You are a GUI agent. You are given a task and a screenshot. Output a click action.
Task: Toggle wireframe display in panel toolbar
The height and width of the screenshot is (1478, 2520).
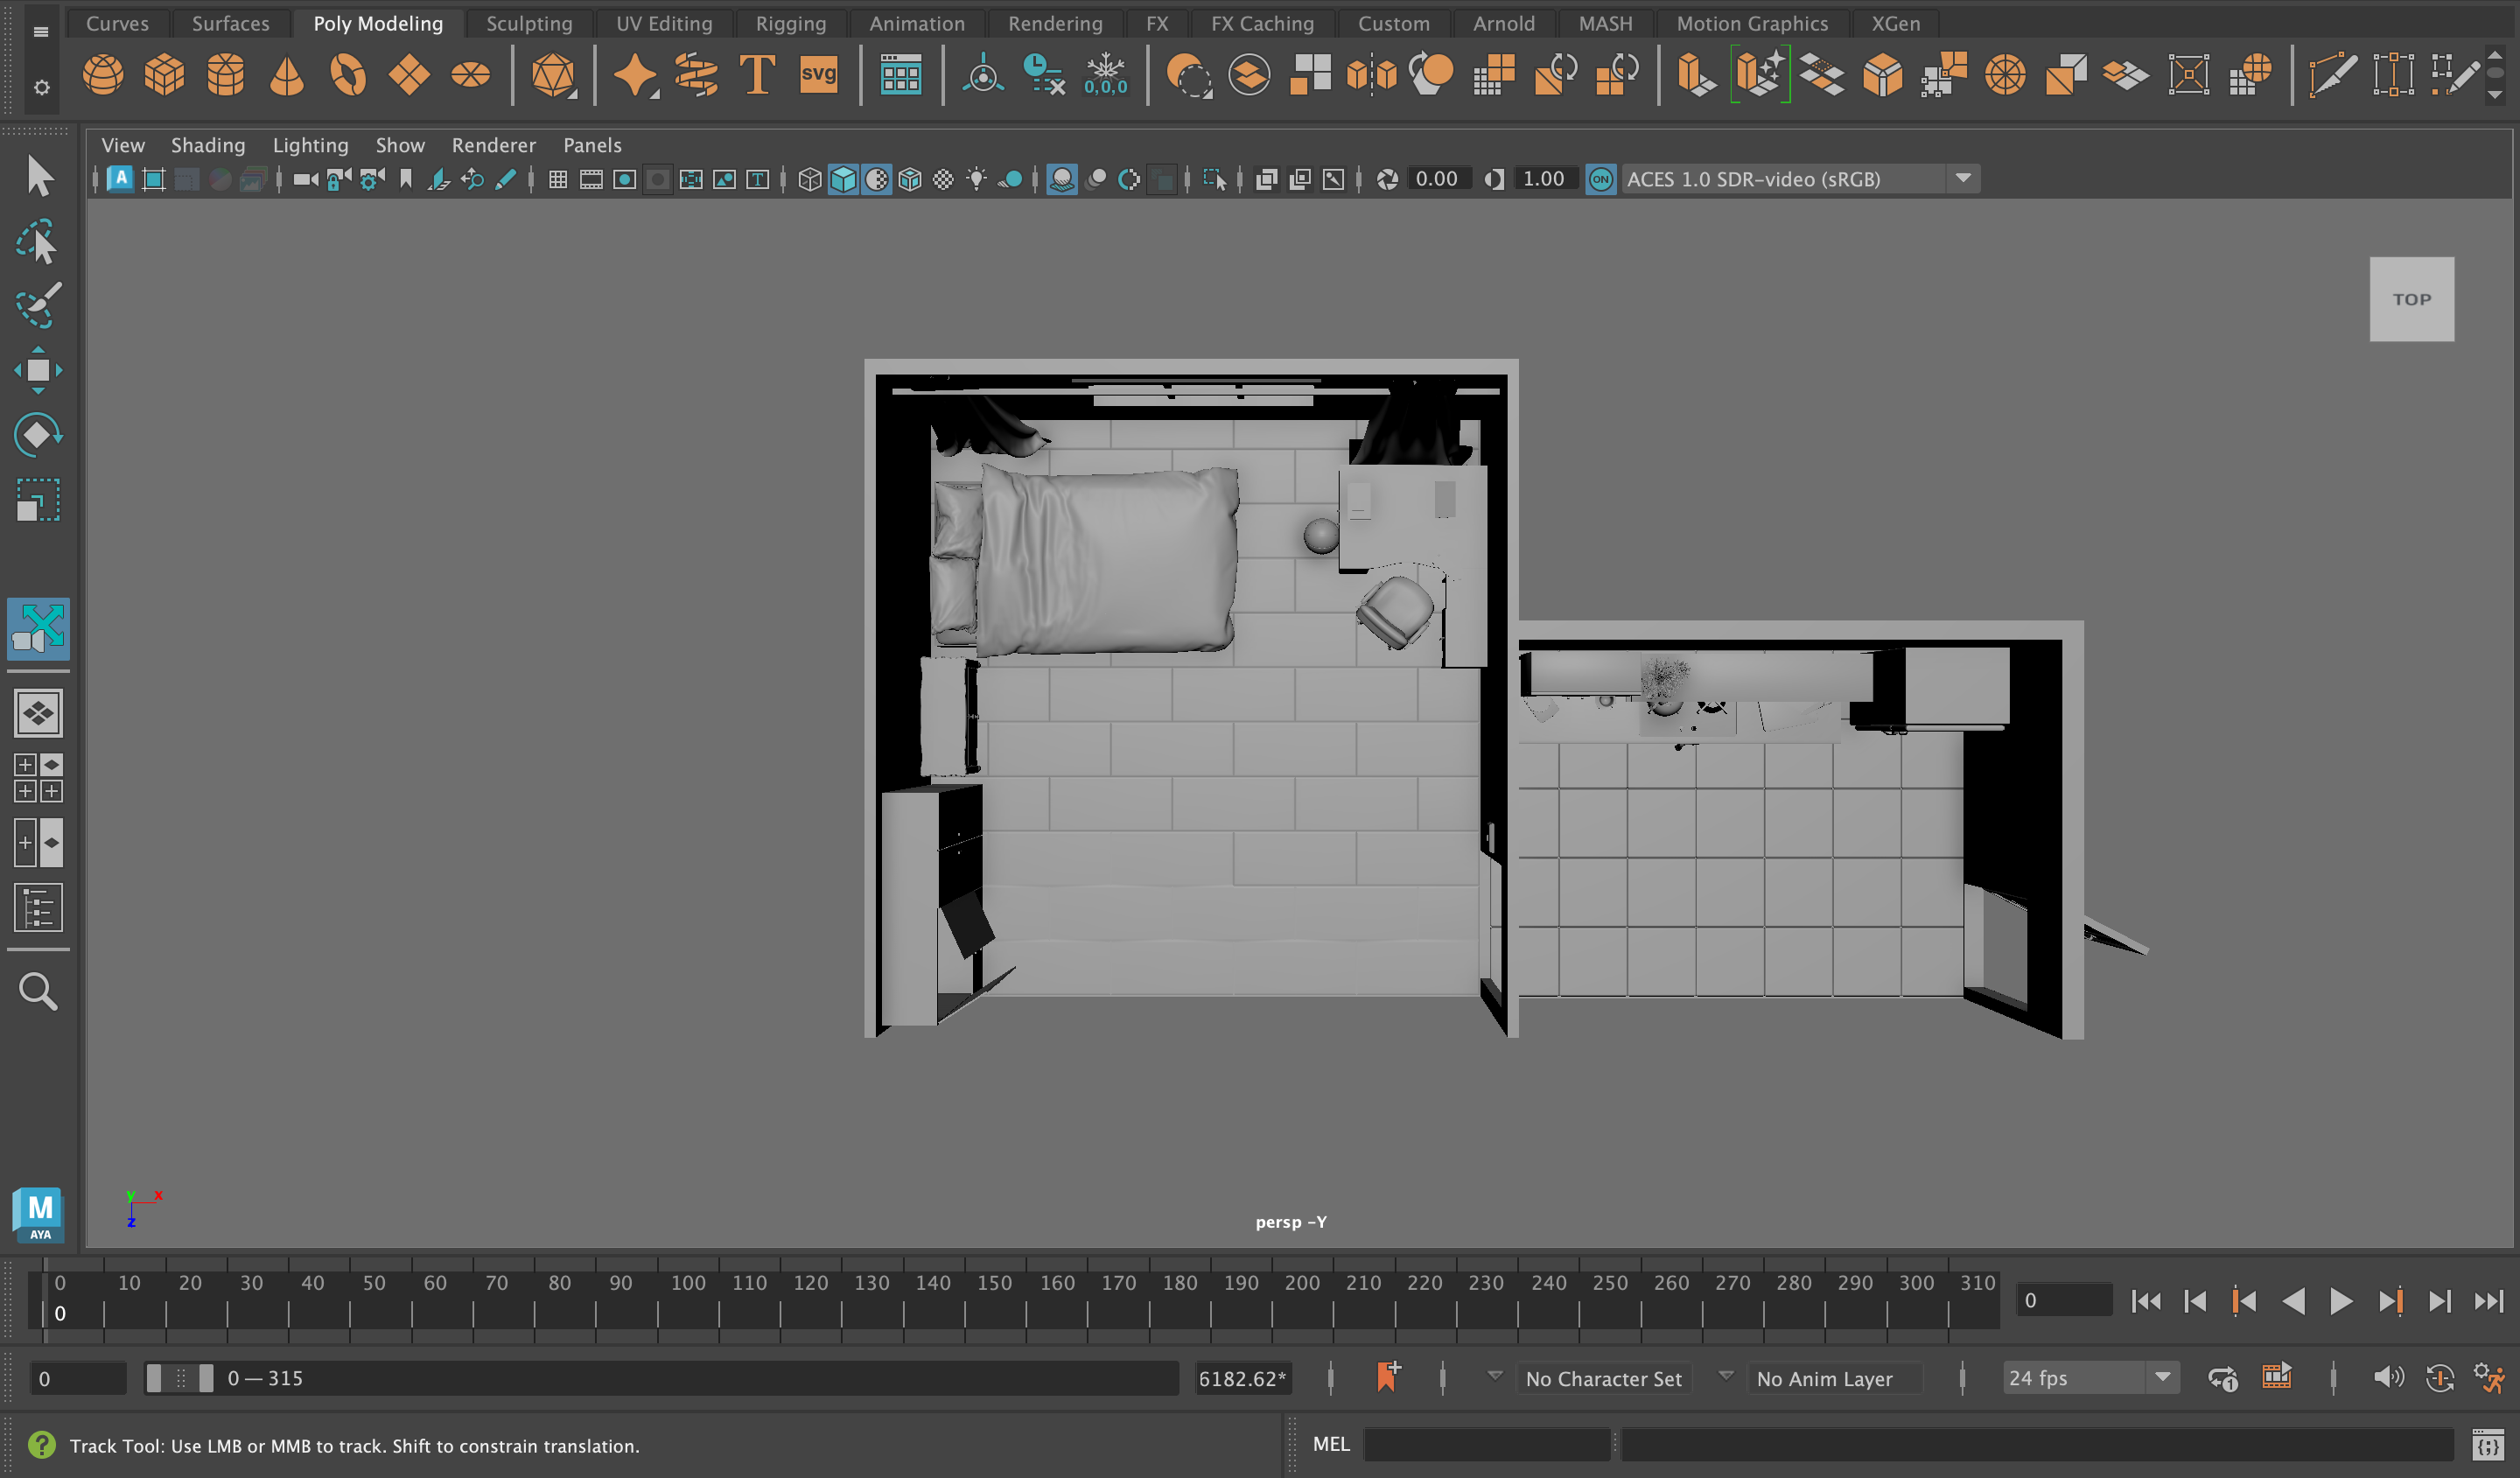(810, 179)
